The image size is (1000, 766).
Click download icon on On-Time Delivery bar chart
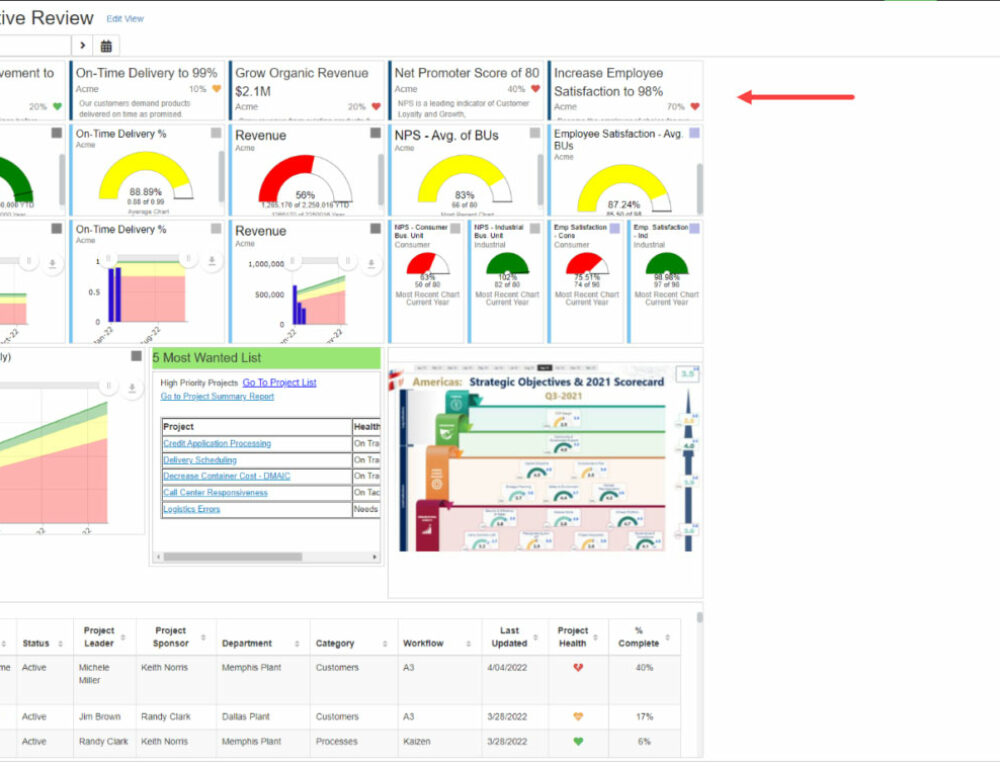click(212, 262)
